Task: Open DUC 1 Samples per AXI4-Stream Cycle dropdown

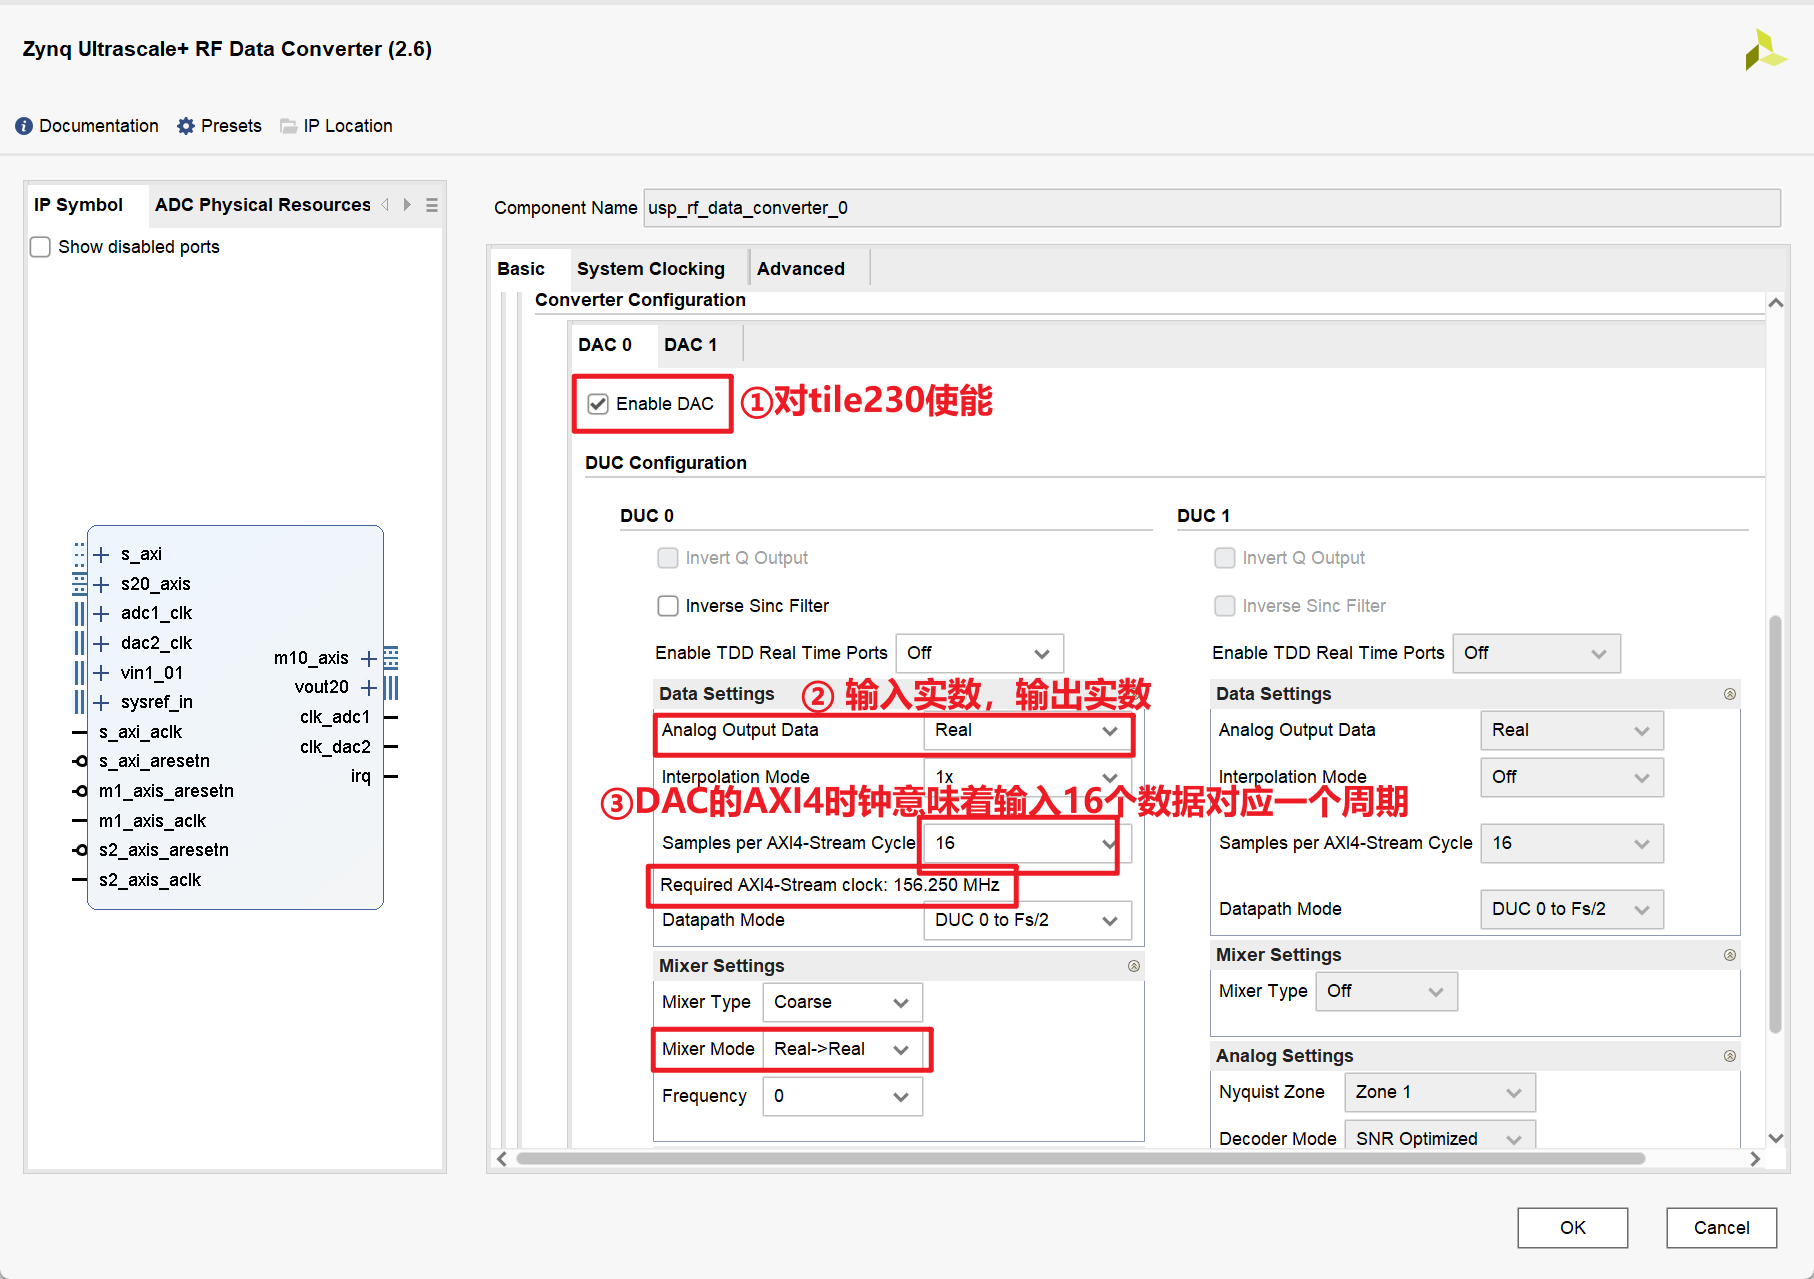Action: tap(1571, 843)
